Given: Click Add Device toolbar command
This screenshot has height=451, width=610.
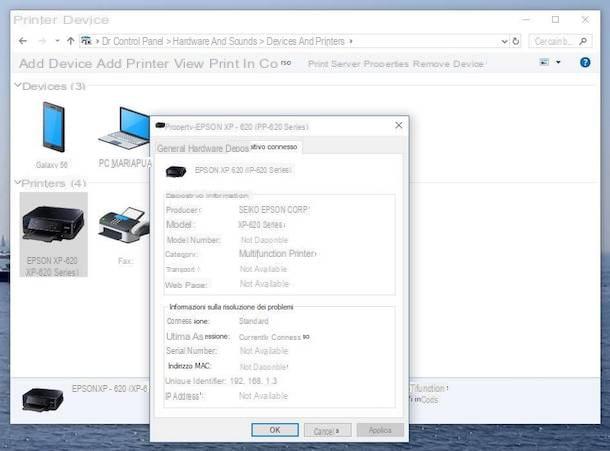Looking at the screenshot, I should tap(56, 63).
